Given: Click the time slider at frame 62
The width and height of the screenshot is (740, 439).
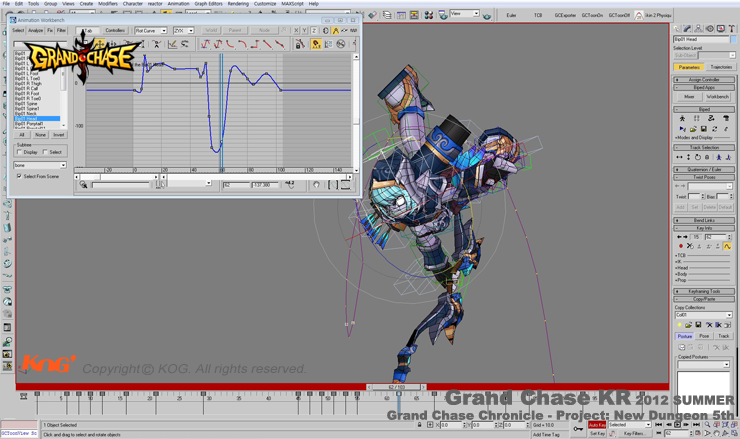Looking at the screenshot, I should coord(397,387).
